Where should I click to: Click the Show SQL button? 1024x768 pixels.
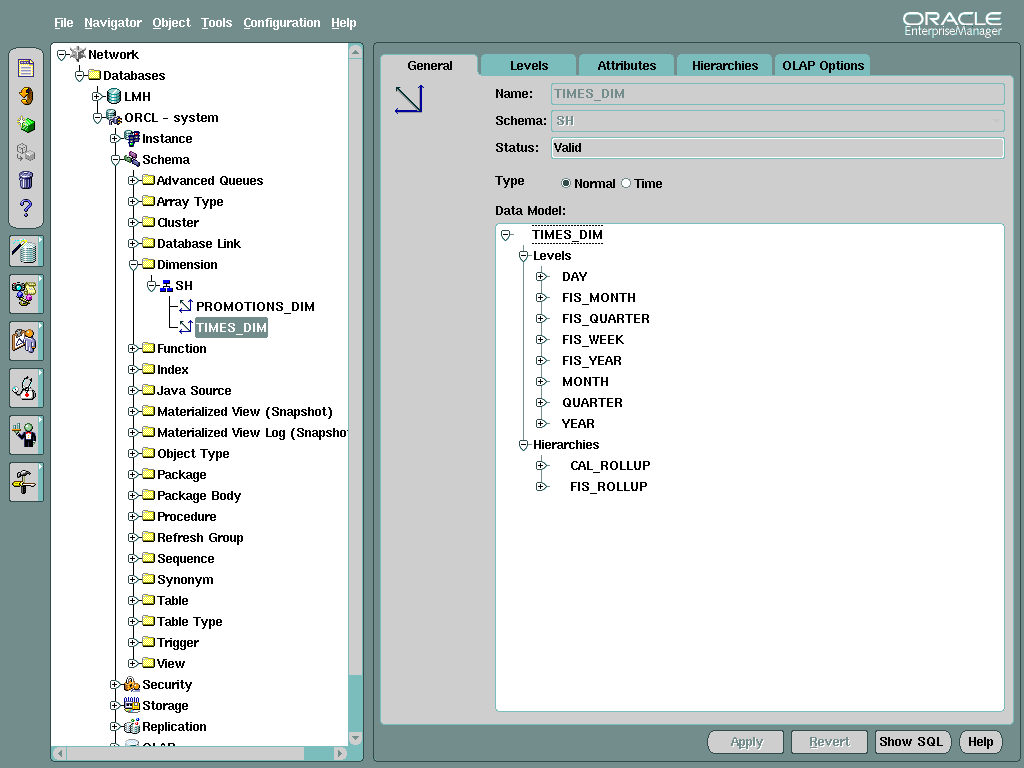click(x=910, y=742)
